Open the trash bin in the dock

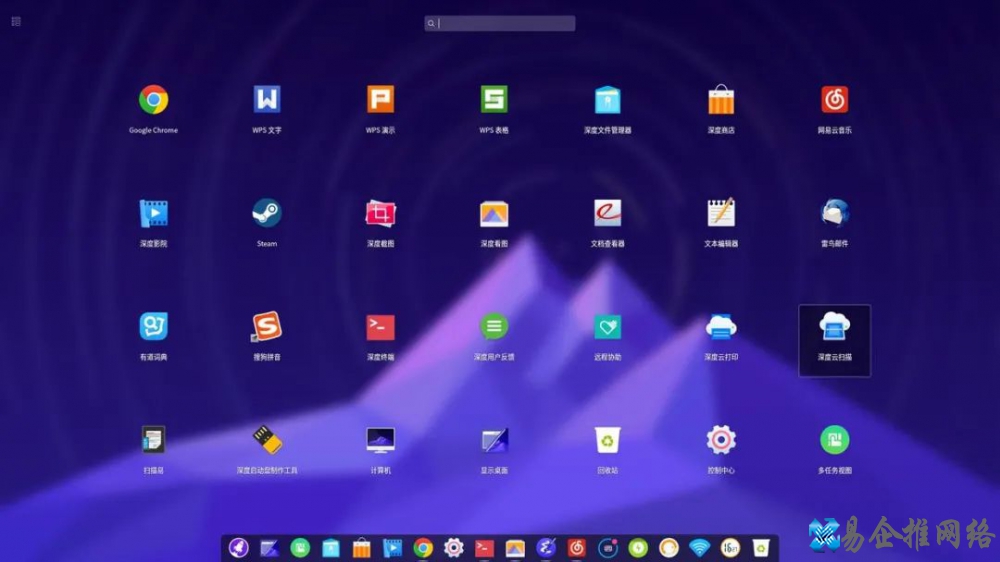761,548
